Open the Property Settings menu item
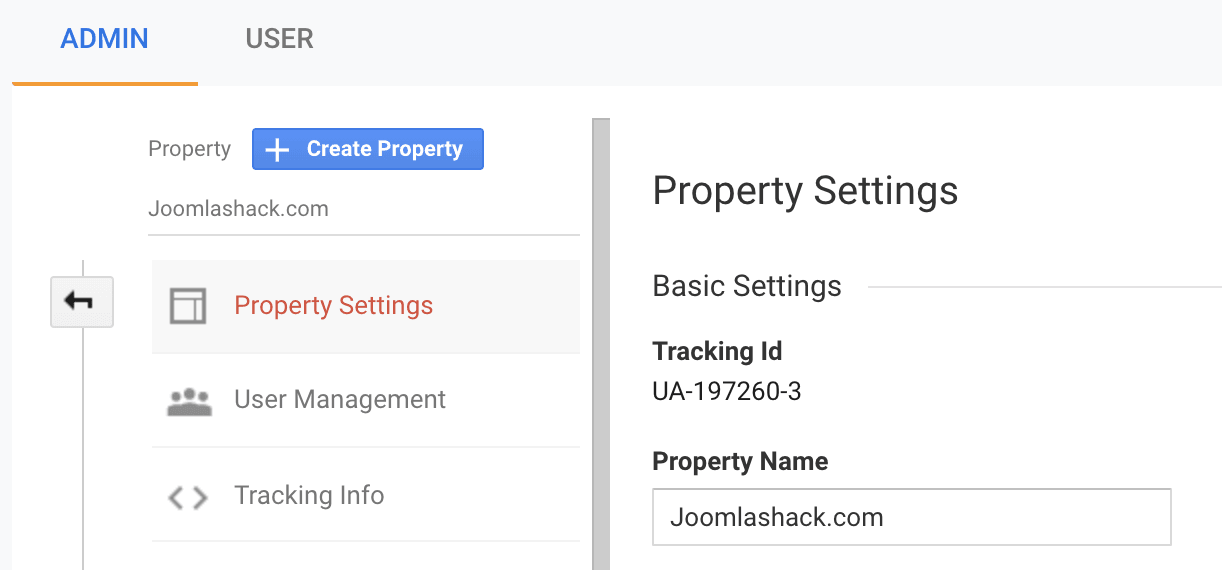The height and width of the screenshot is (570, 1222). [366, 306]
